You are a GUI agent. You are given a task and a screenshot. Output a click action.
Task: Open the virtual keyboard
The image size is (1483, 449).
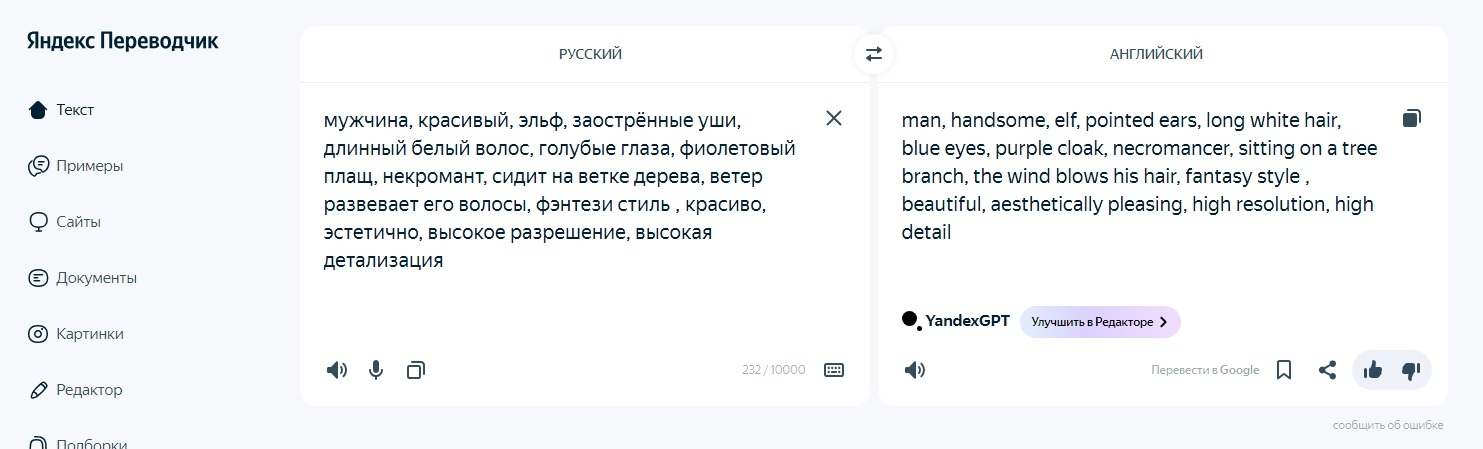pyautogui.click(x=834, y=370)
